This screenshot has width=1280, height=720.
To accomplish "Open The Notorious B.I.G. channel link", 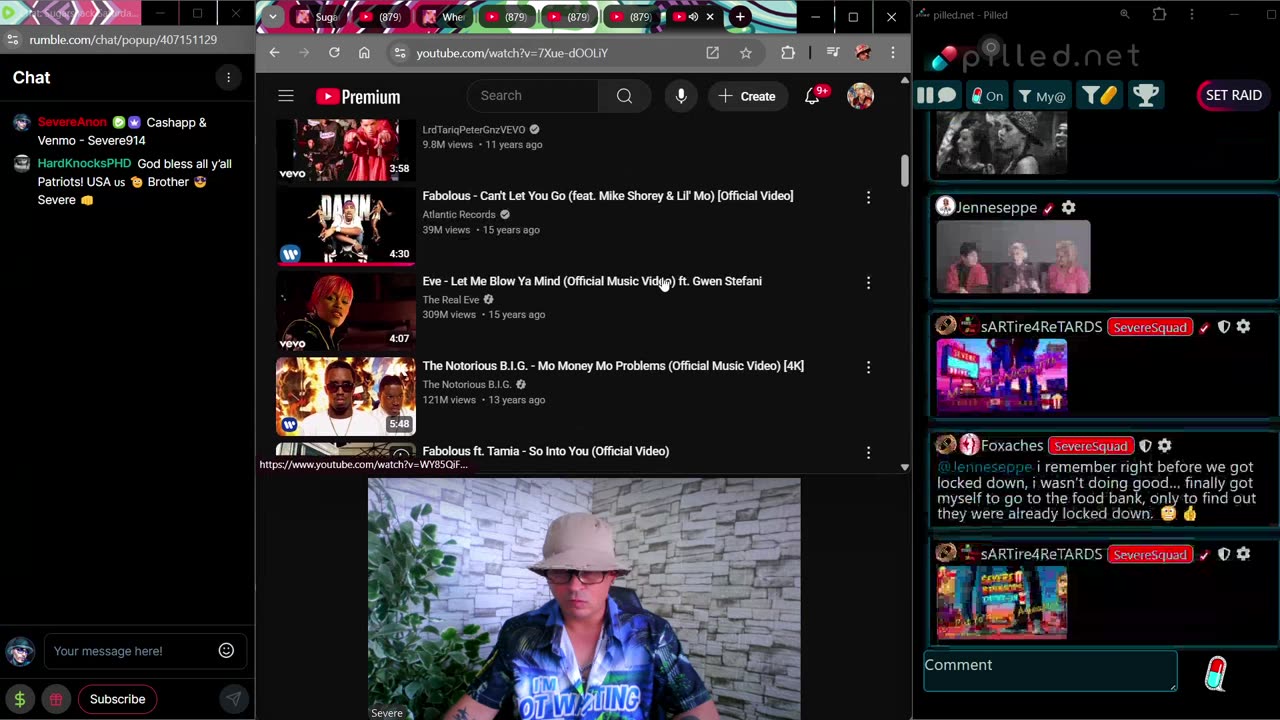I will [467, 384].
